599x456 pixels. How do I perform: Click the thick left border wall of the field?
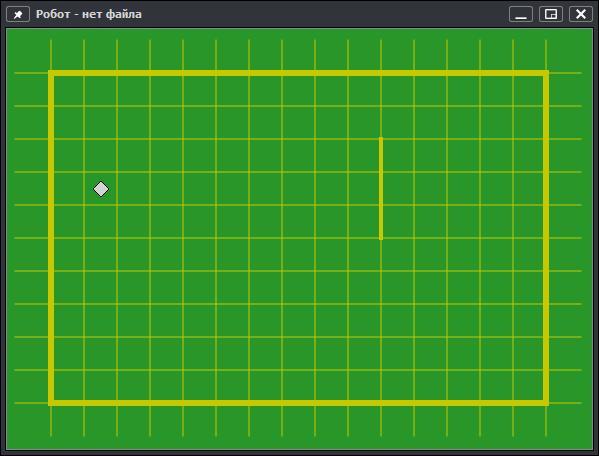tap(51, 238)
